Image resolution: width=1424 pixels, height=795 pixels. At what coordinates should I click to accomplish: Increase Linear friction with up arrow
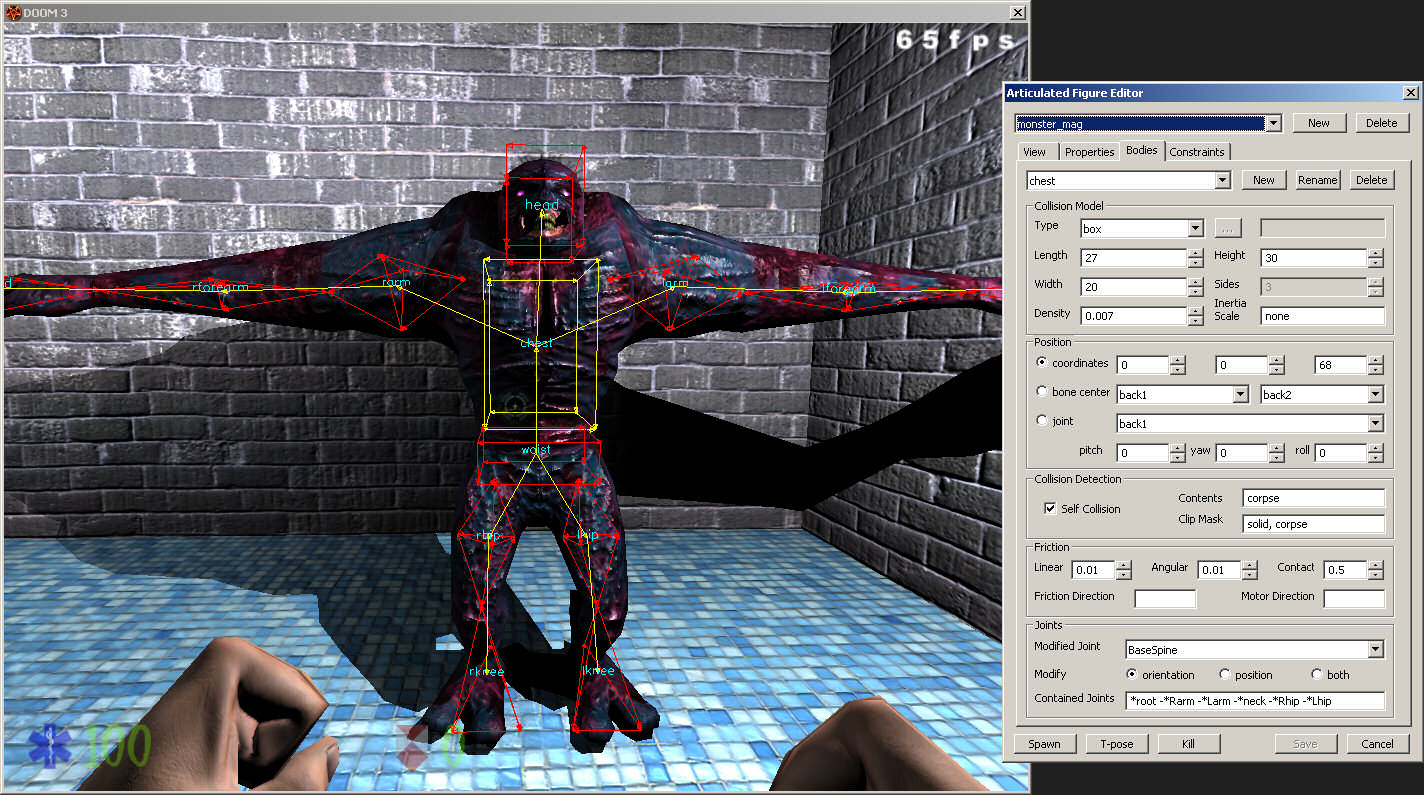[x=1123, y=566]
